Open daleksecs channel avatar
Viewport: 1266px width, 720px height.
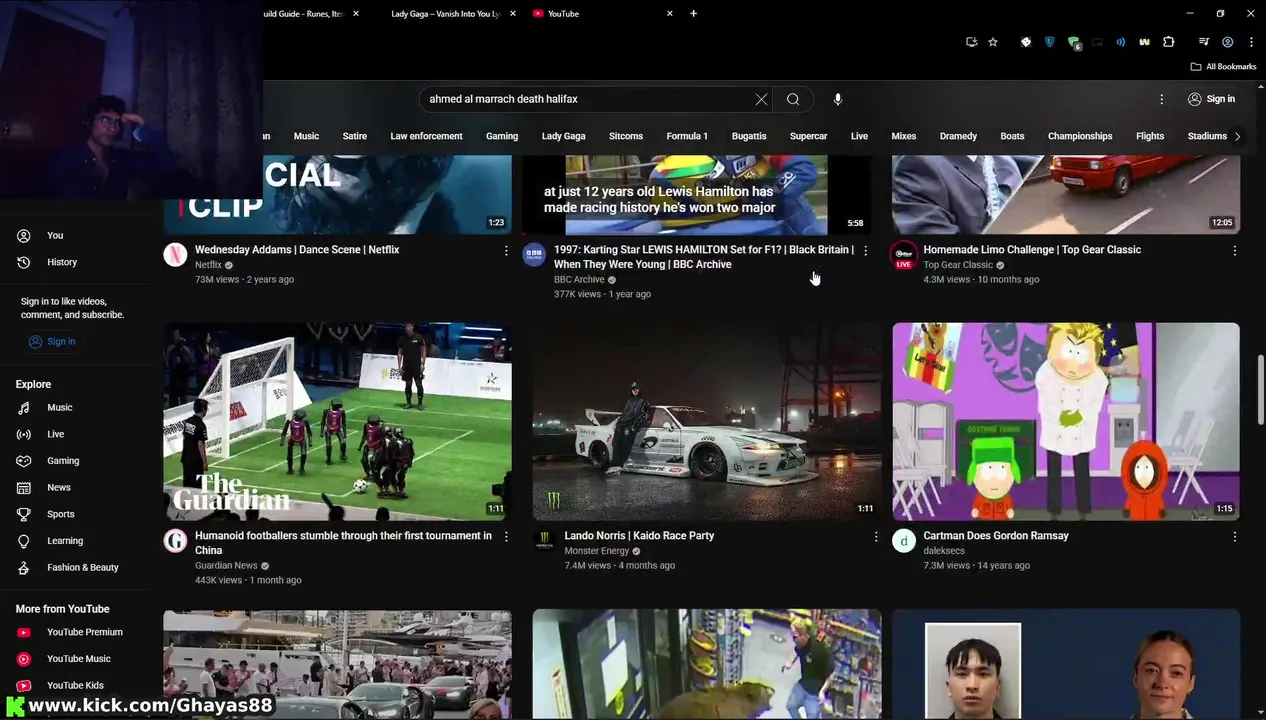click(904, 541)
